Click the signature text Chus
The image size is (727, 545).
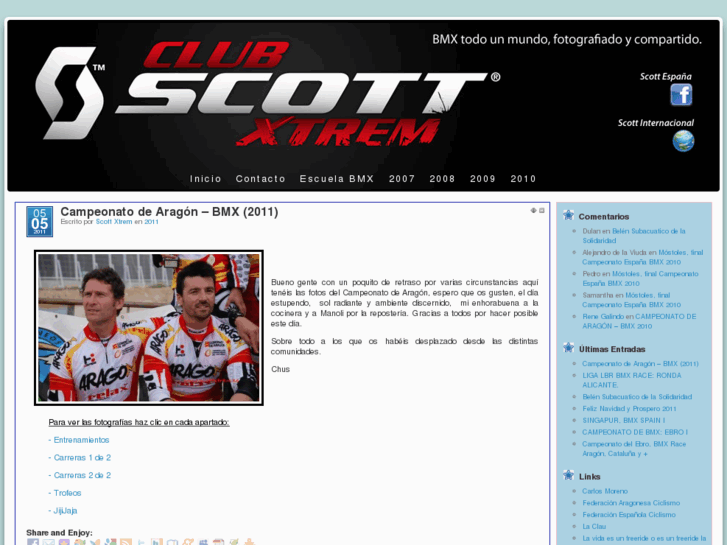[280, 369]
